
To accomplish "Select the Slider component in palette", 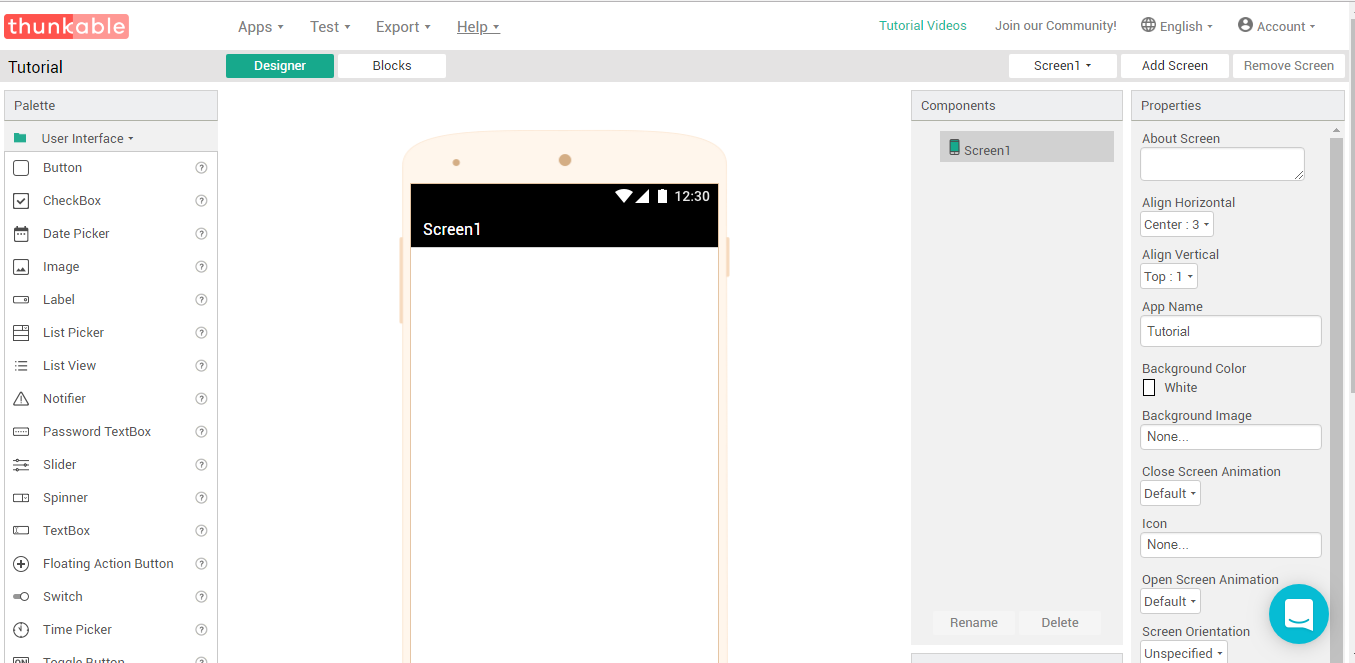I will 61,464.
